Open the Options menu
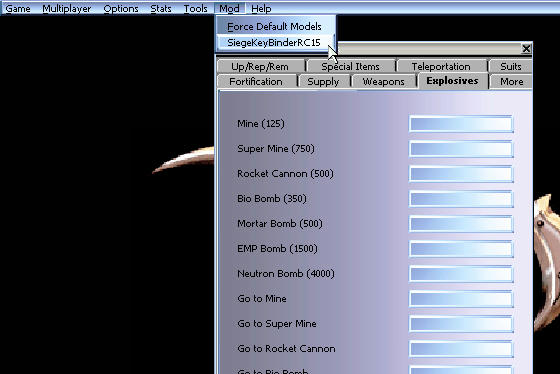Screen dimensions: 560x374 (x=121, y=8)
